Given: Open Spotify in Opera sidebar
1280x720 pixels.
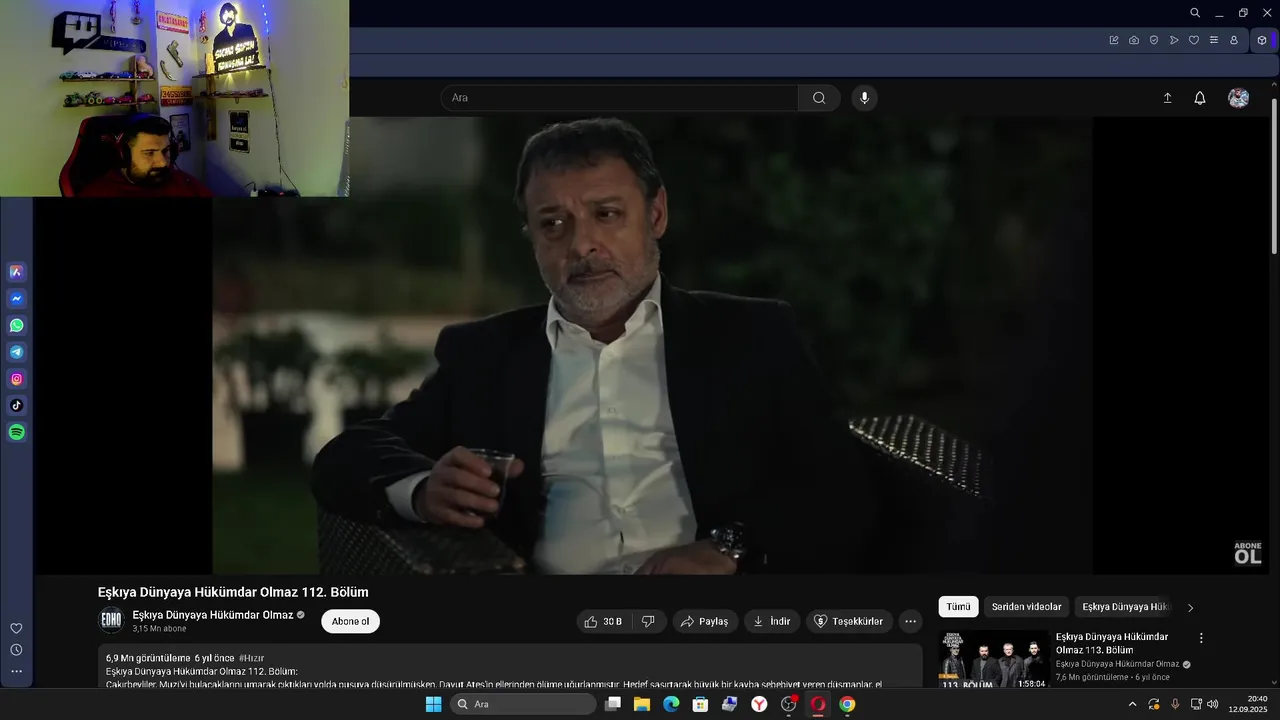Looking at the screenshot, I should 16,433.
